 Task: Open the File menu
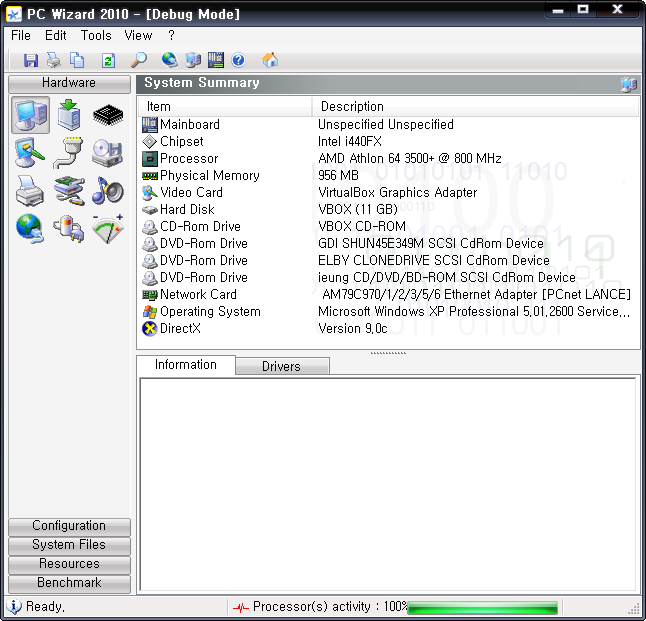coord(21,35)
